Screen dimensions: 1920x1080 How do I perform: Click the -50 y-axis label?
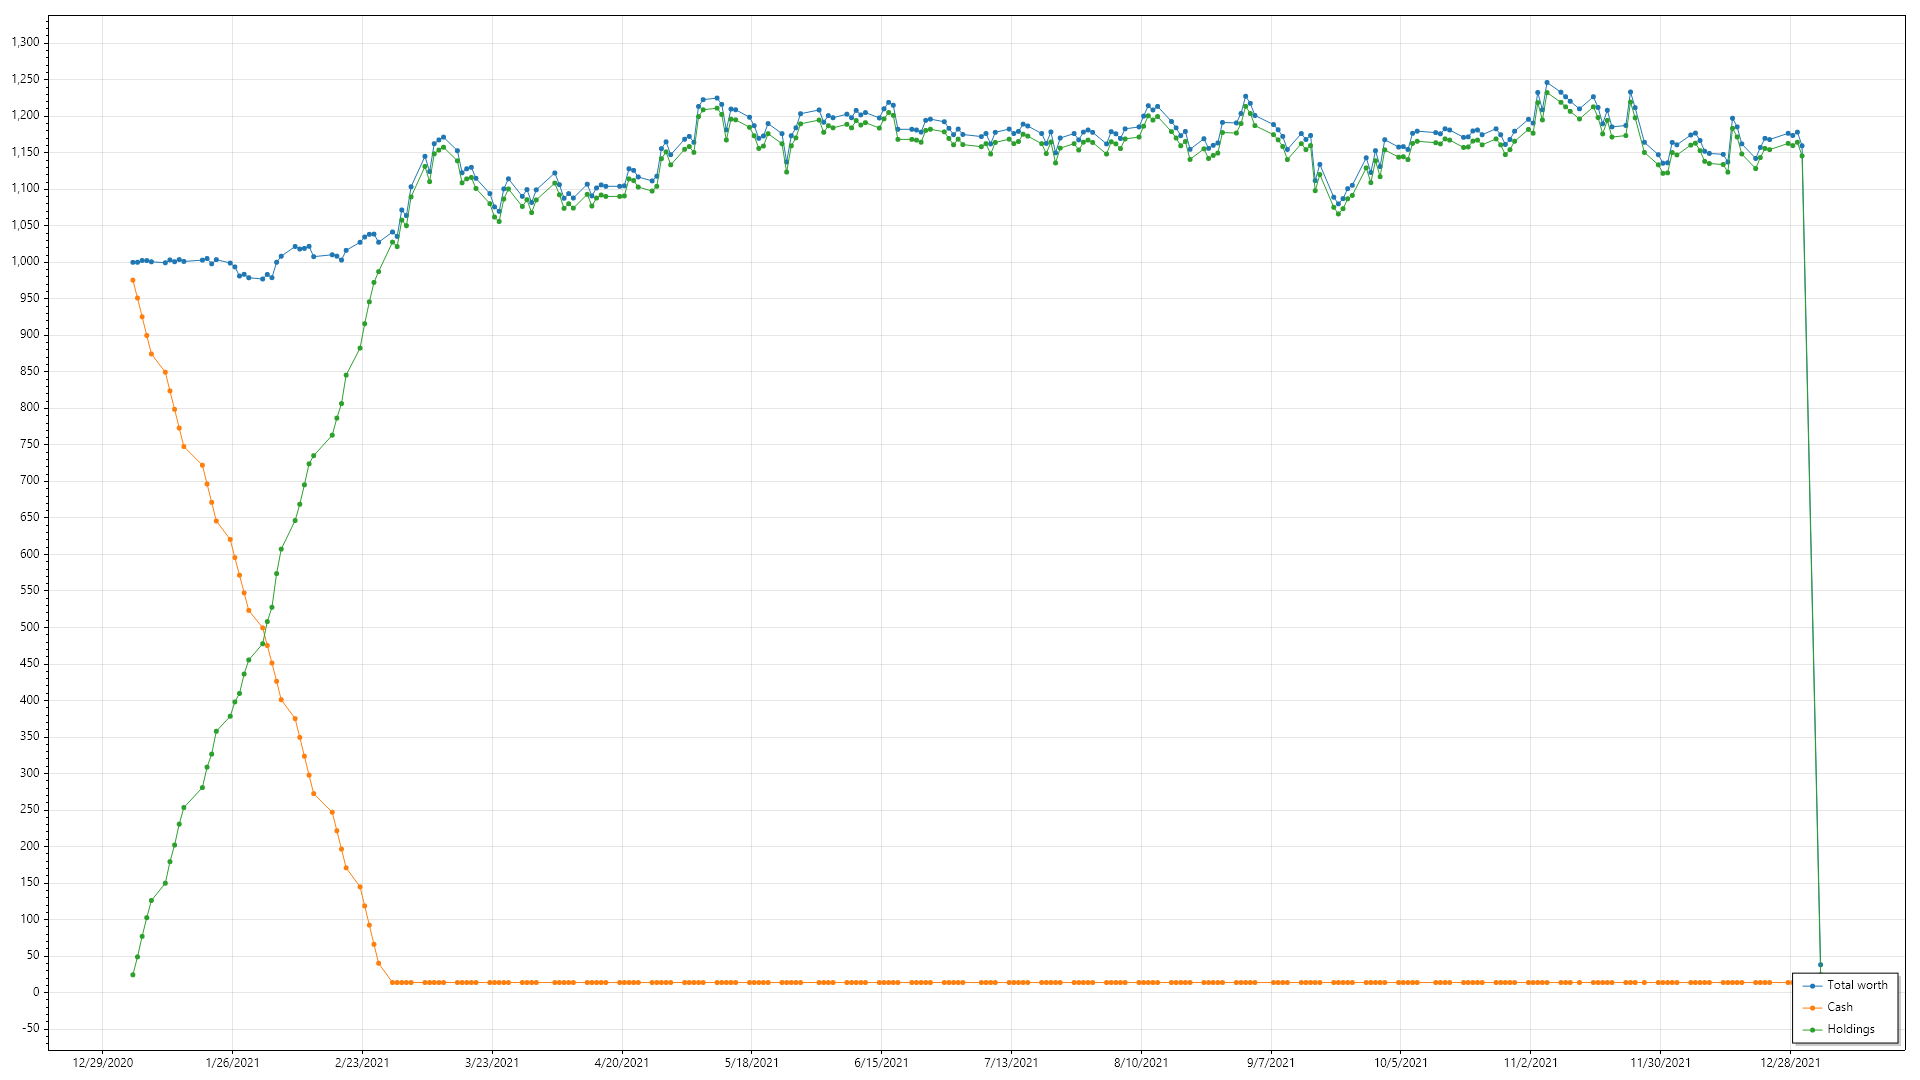tap(30, 1028)
